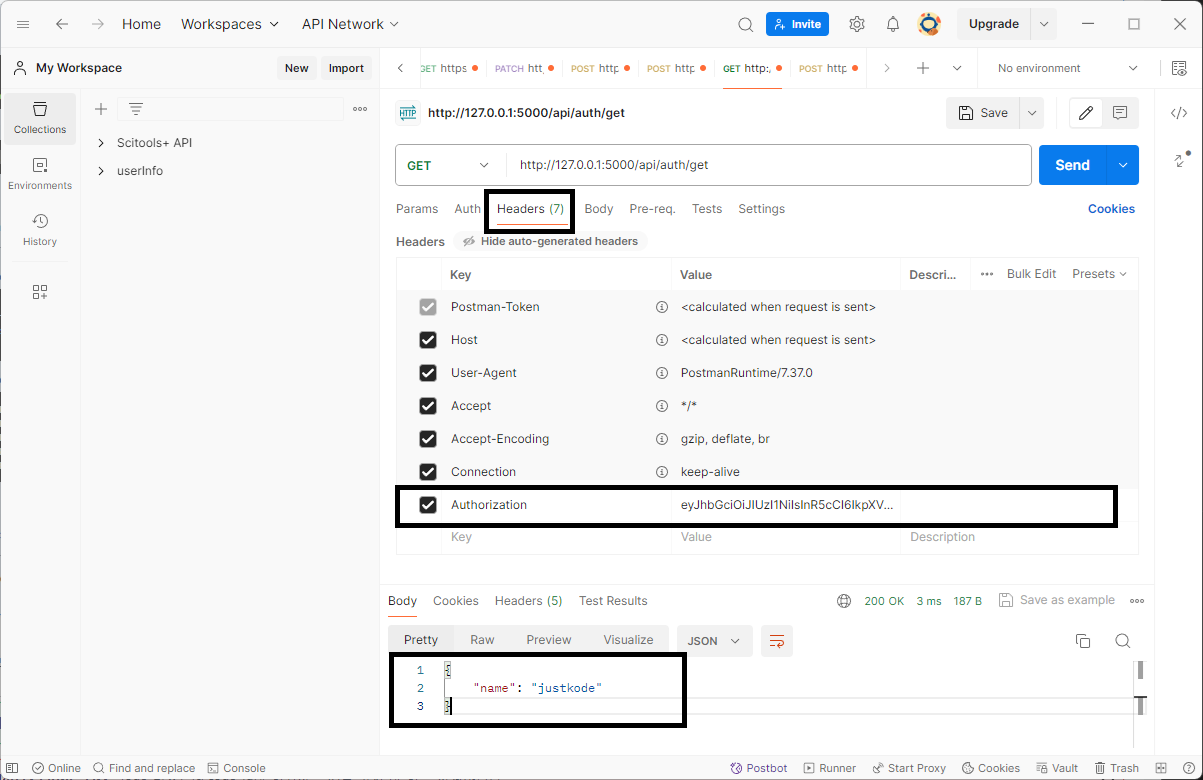
Task: Open response more options ellipsis
Action: (1137, 601)
